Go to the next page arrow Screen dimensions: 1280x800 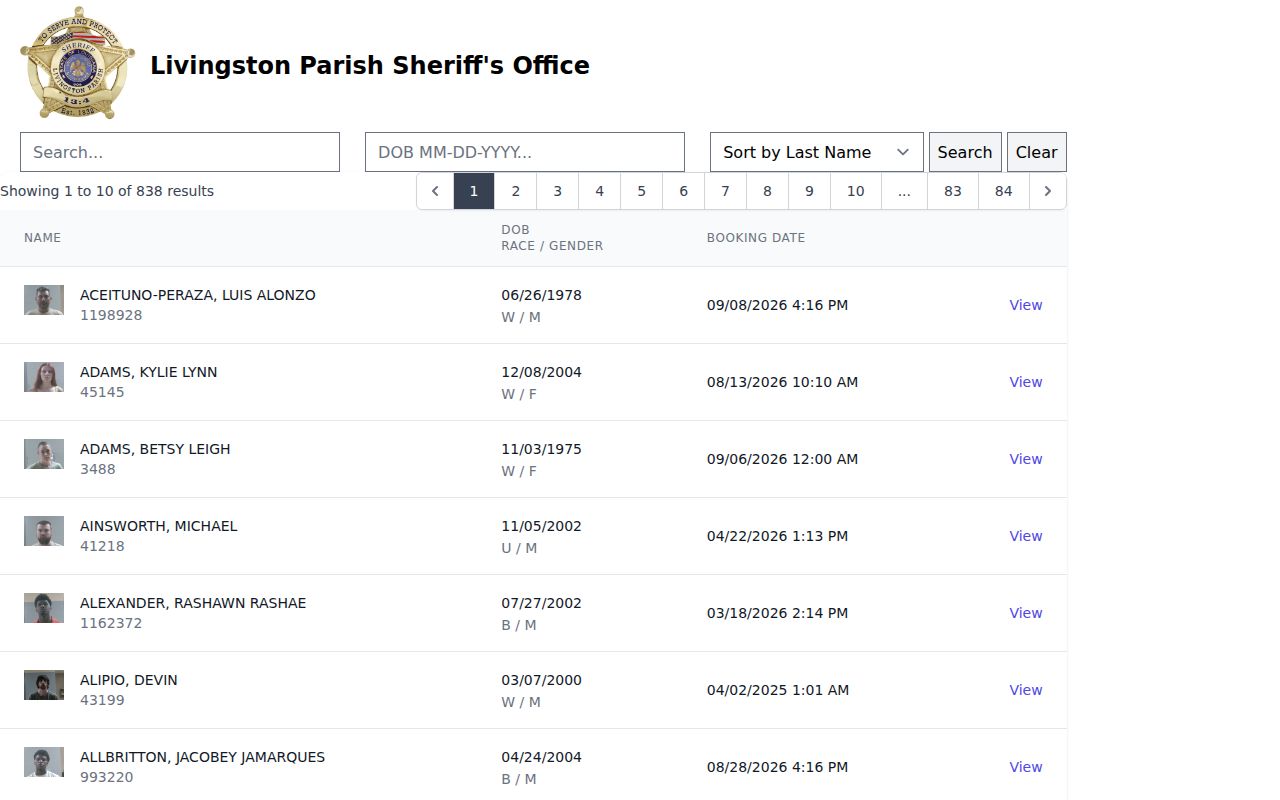click(x=1047, y=191)
